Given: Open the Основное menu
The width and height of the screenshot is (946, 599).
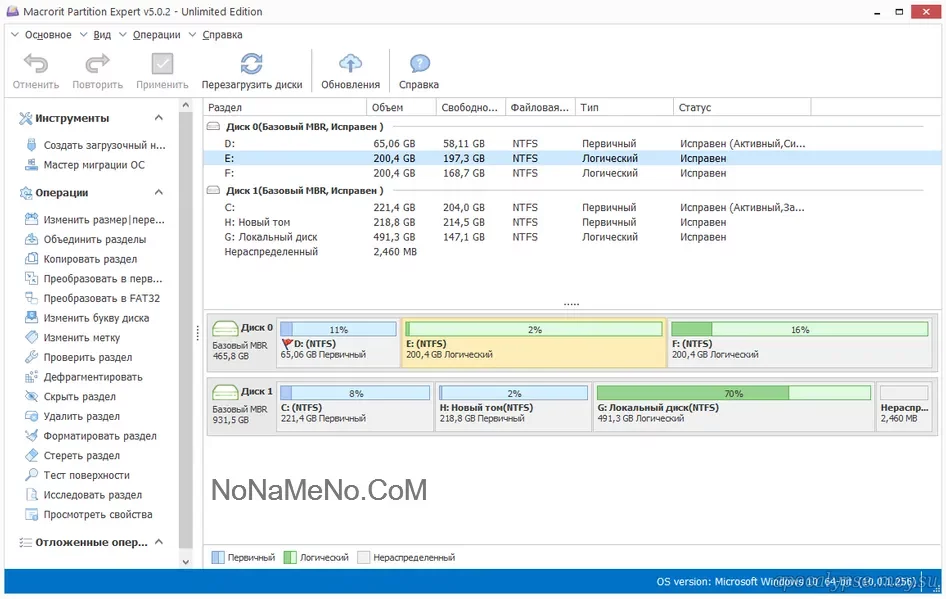Looking at the screenshot, I should coord(47,34).
